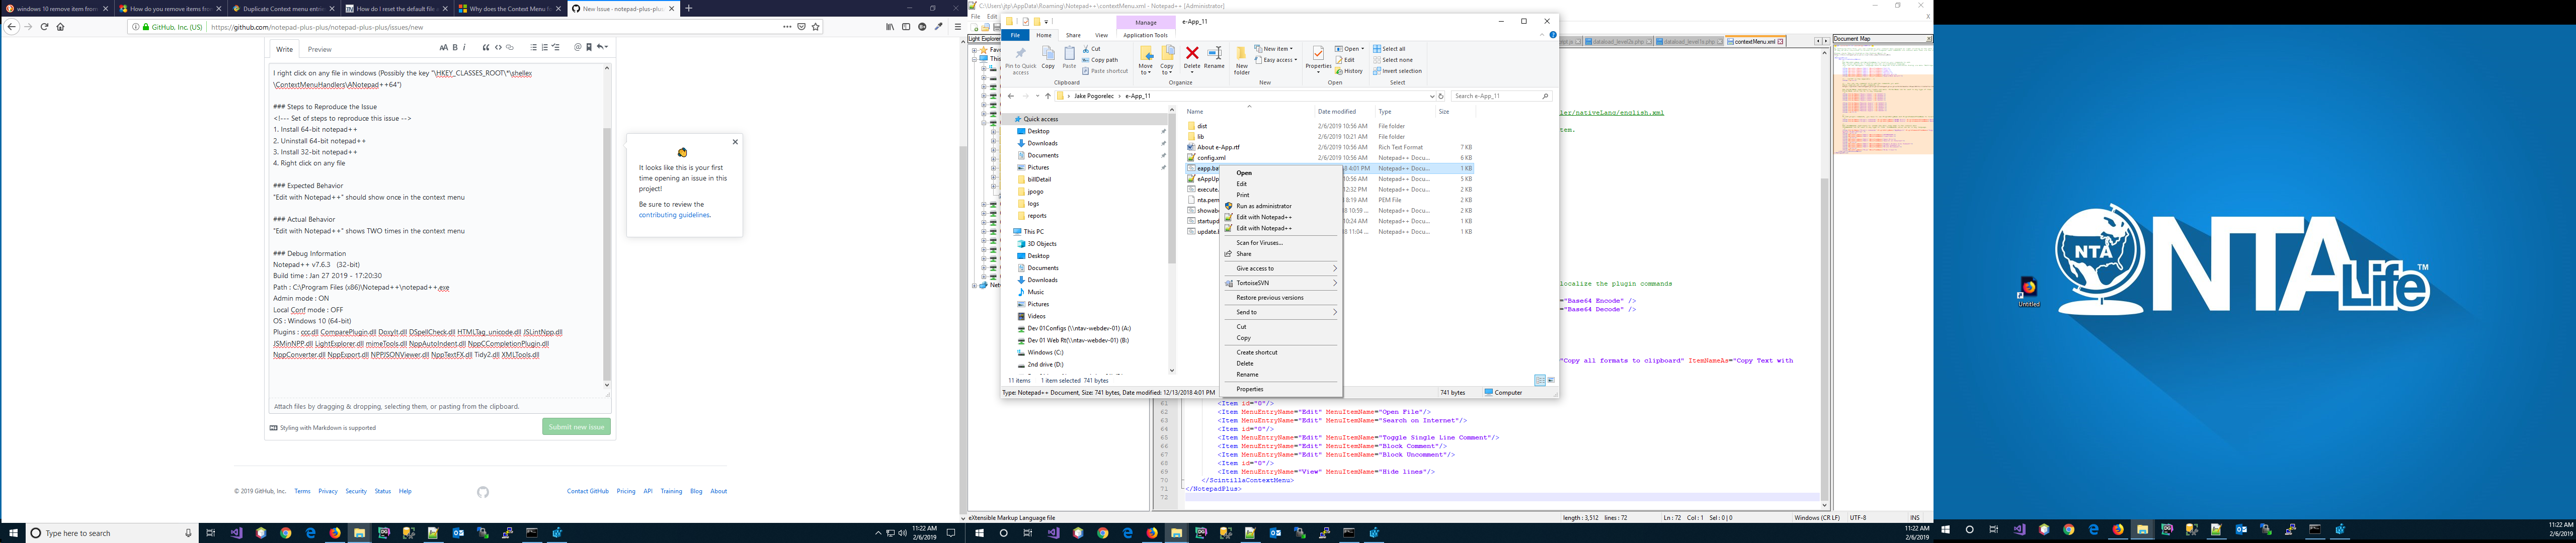The width and height of the screenshot is (2576, 543).
Task: Choose Run as administrator from context menu
Action: (x=1263, y=206)
